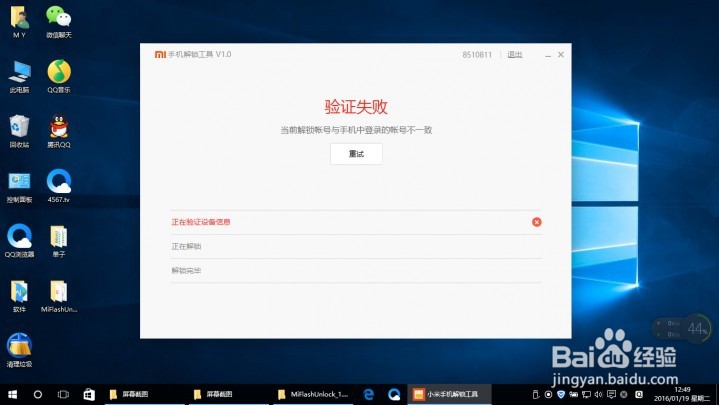The image size is (719, 405).
Task: Open QQ Browser from the taskbar
Action: coord(394,394)
